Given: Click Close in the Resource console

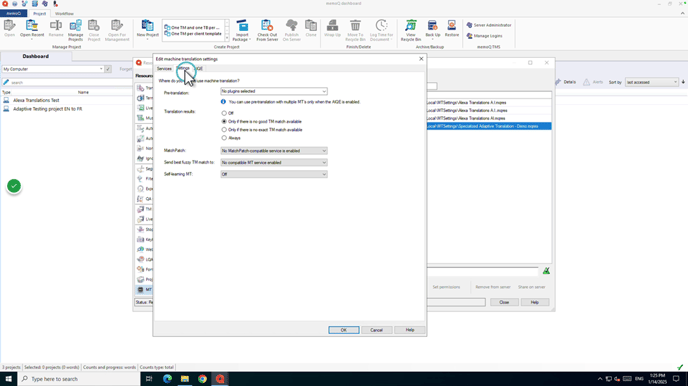Looking at the screenshot, I should (504, 302).
